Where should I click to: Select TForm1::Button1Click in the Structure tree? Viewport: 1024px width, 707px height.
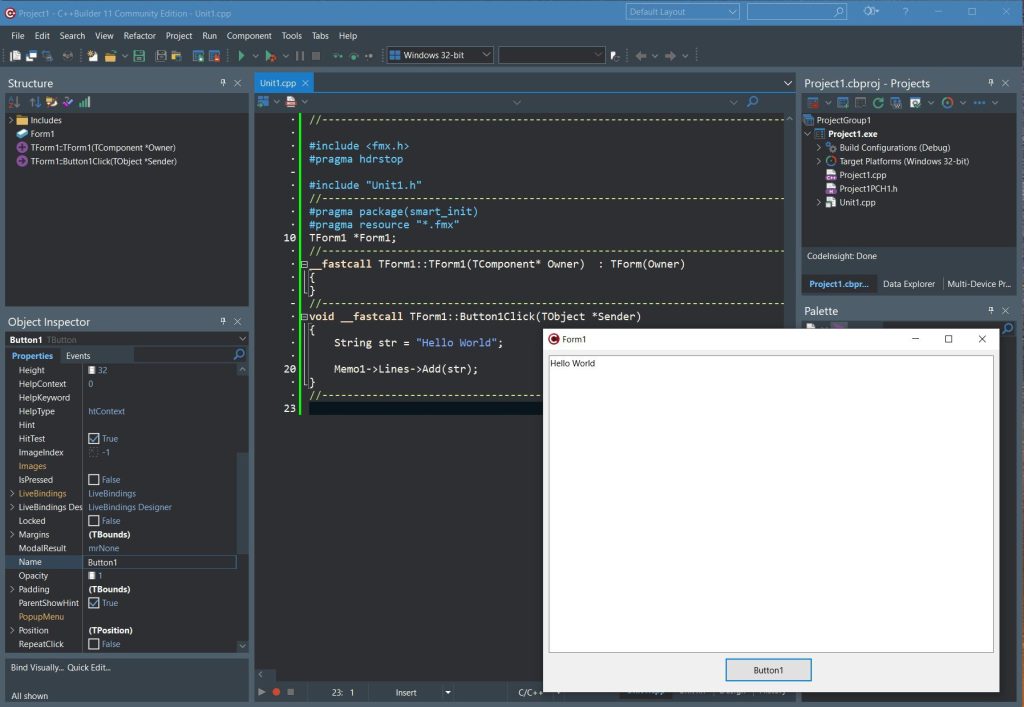(x=103, y=161)
